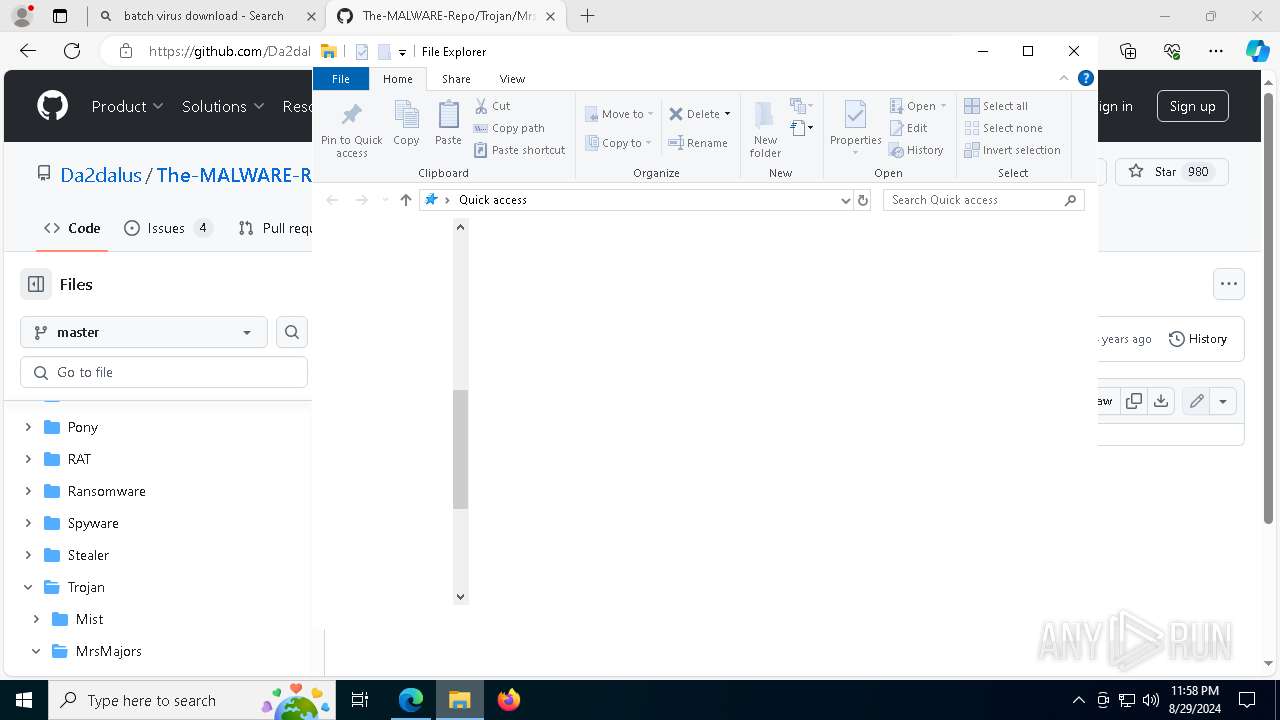Click the Go to file field
This screenshot has width=1280, height=720.
click(x=164, y=372)
